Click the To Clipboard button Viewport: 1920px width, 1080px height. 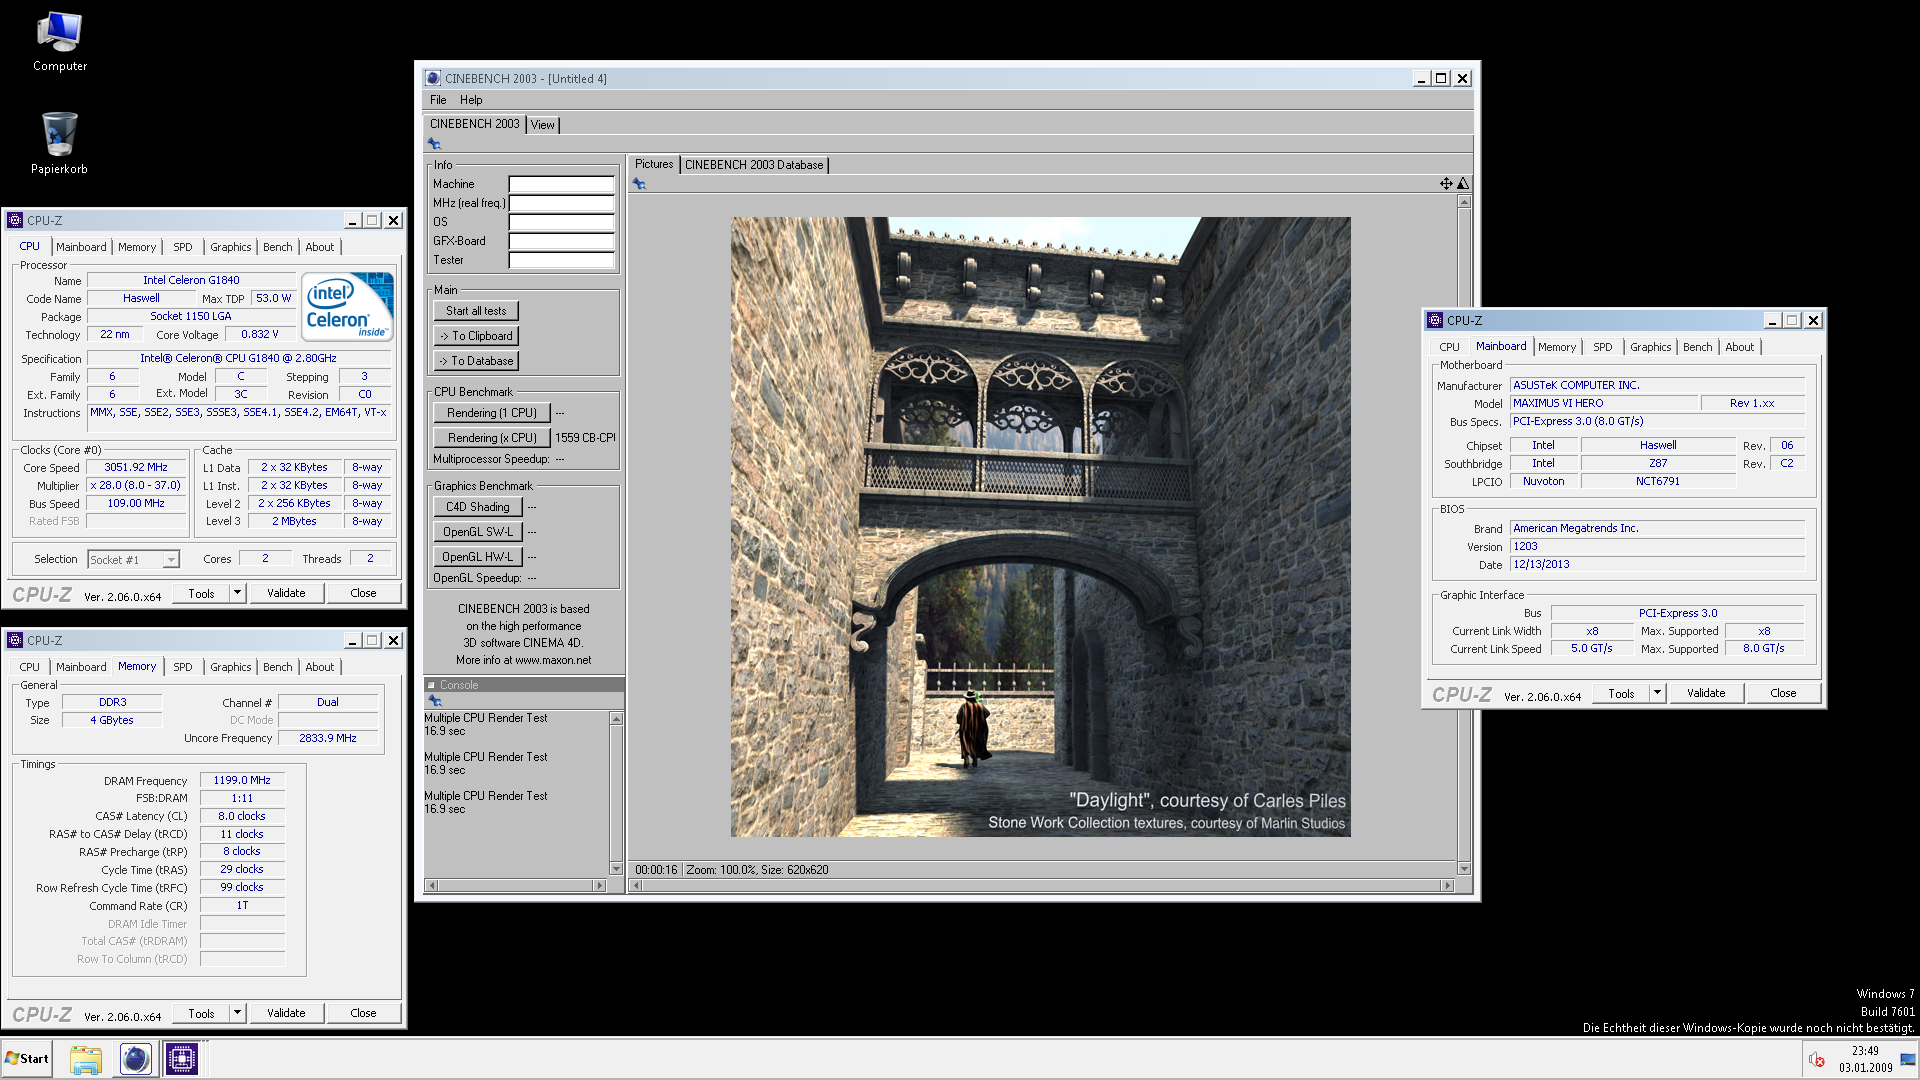click(476, 336)
